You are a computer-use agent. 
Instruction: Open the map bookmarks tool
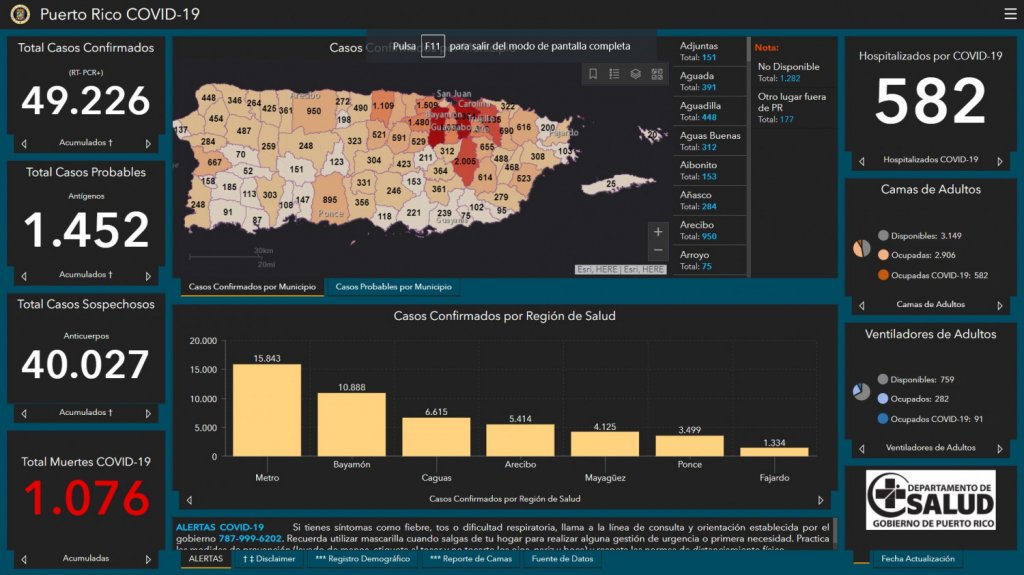pos(593,74)
